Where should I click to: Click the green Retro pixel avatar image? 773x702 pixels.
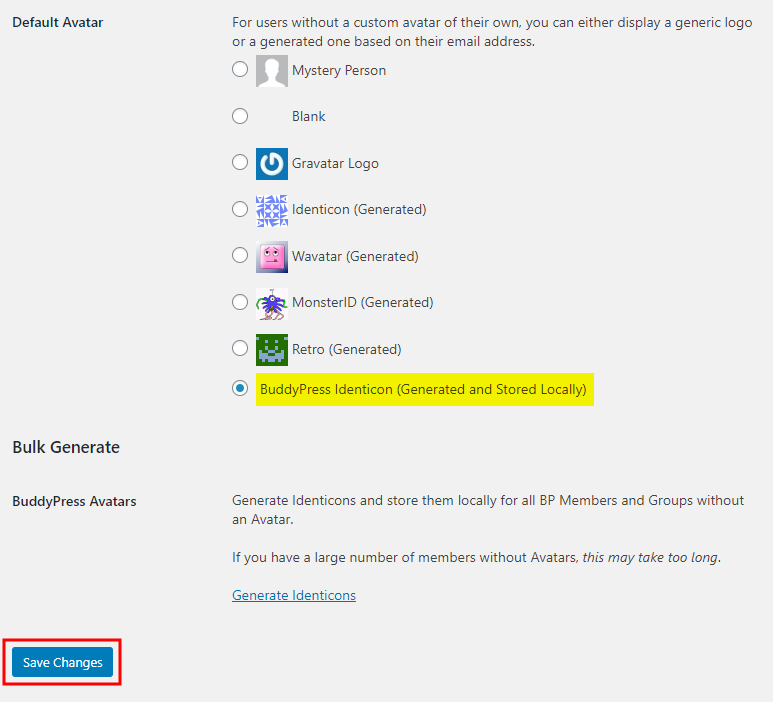click(271, 349)
